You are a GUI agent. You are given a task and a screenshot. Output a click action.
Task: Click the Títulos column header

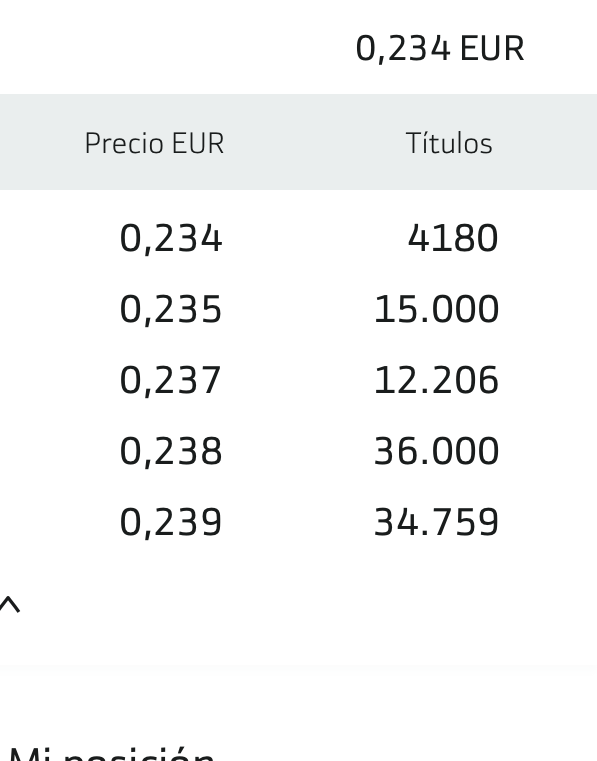click(449, 143)
